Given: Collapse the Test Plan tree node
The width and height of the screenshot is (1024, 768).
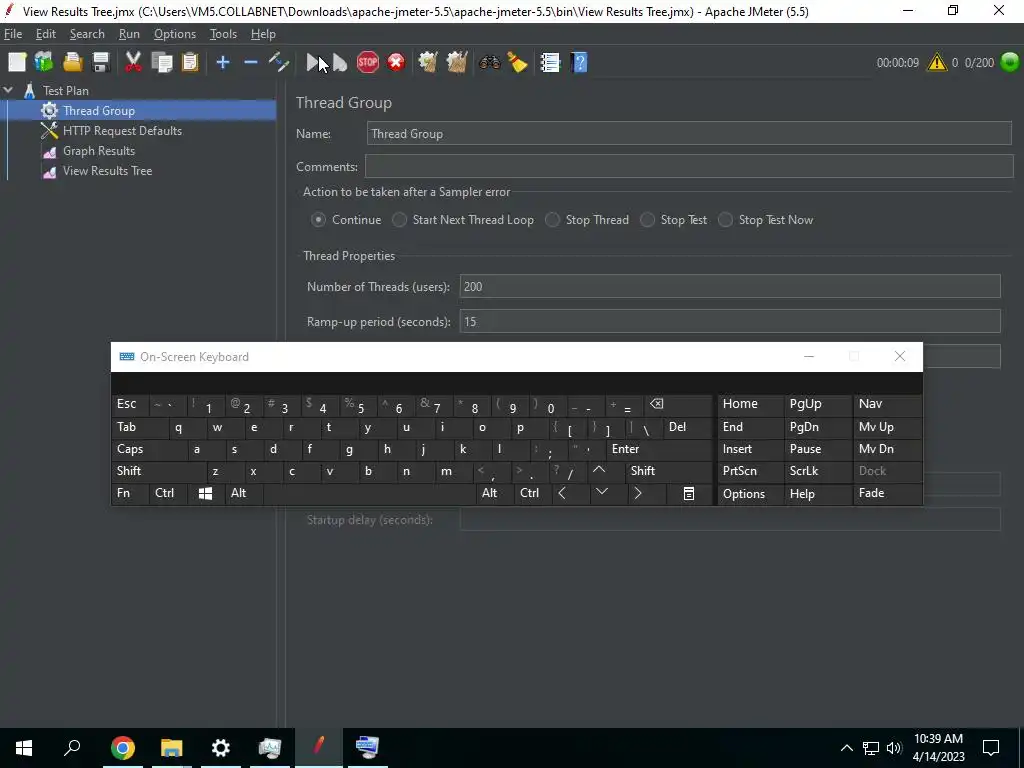Looking at the screenshot, I should click(8, 91).
